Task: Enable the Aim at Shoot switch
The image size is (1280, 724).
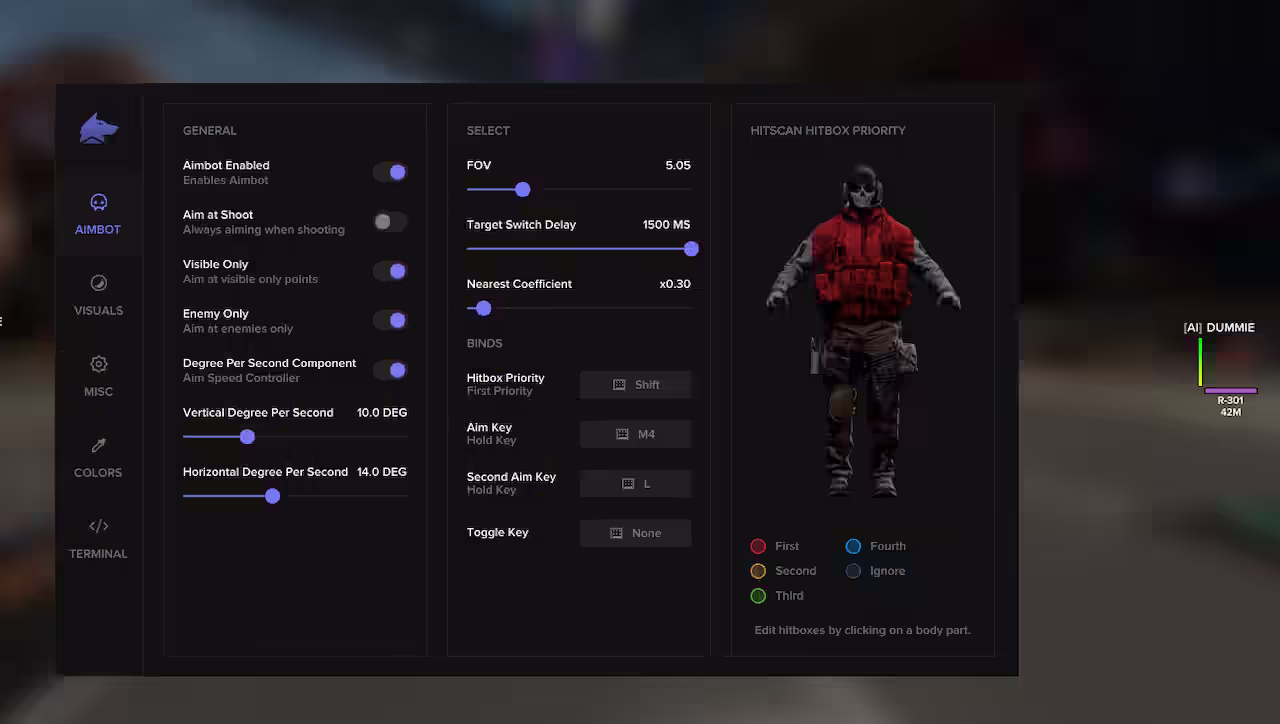Action: pyautogui.click(x=390, y=221)
